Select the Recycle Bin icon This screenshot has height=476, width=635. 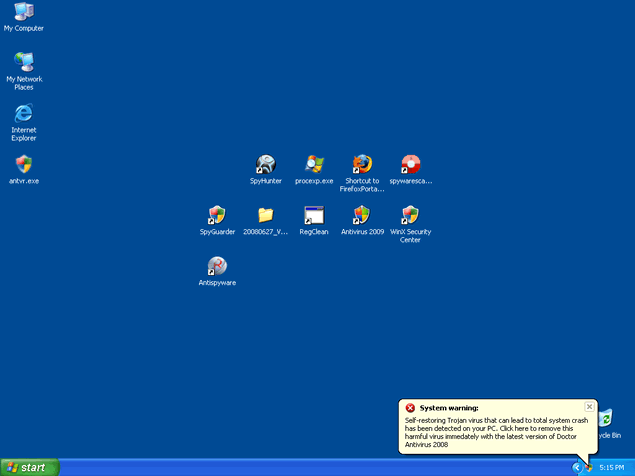coord(608,420)
